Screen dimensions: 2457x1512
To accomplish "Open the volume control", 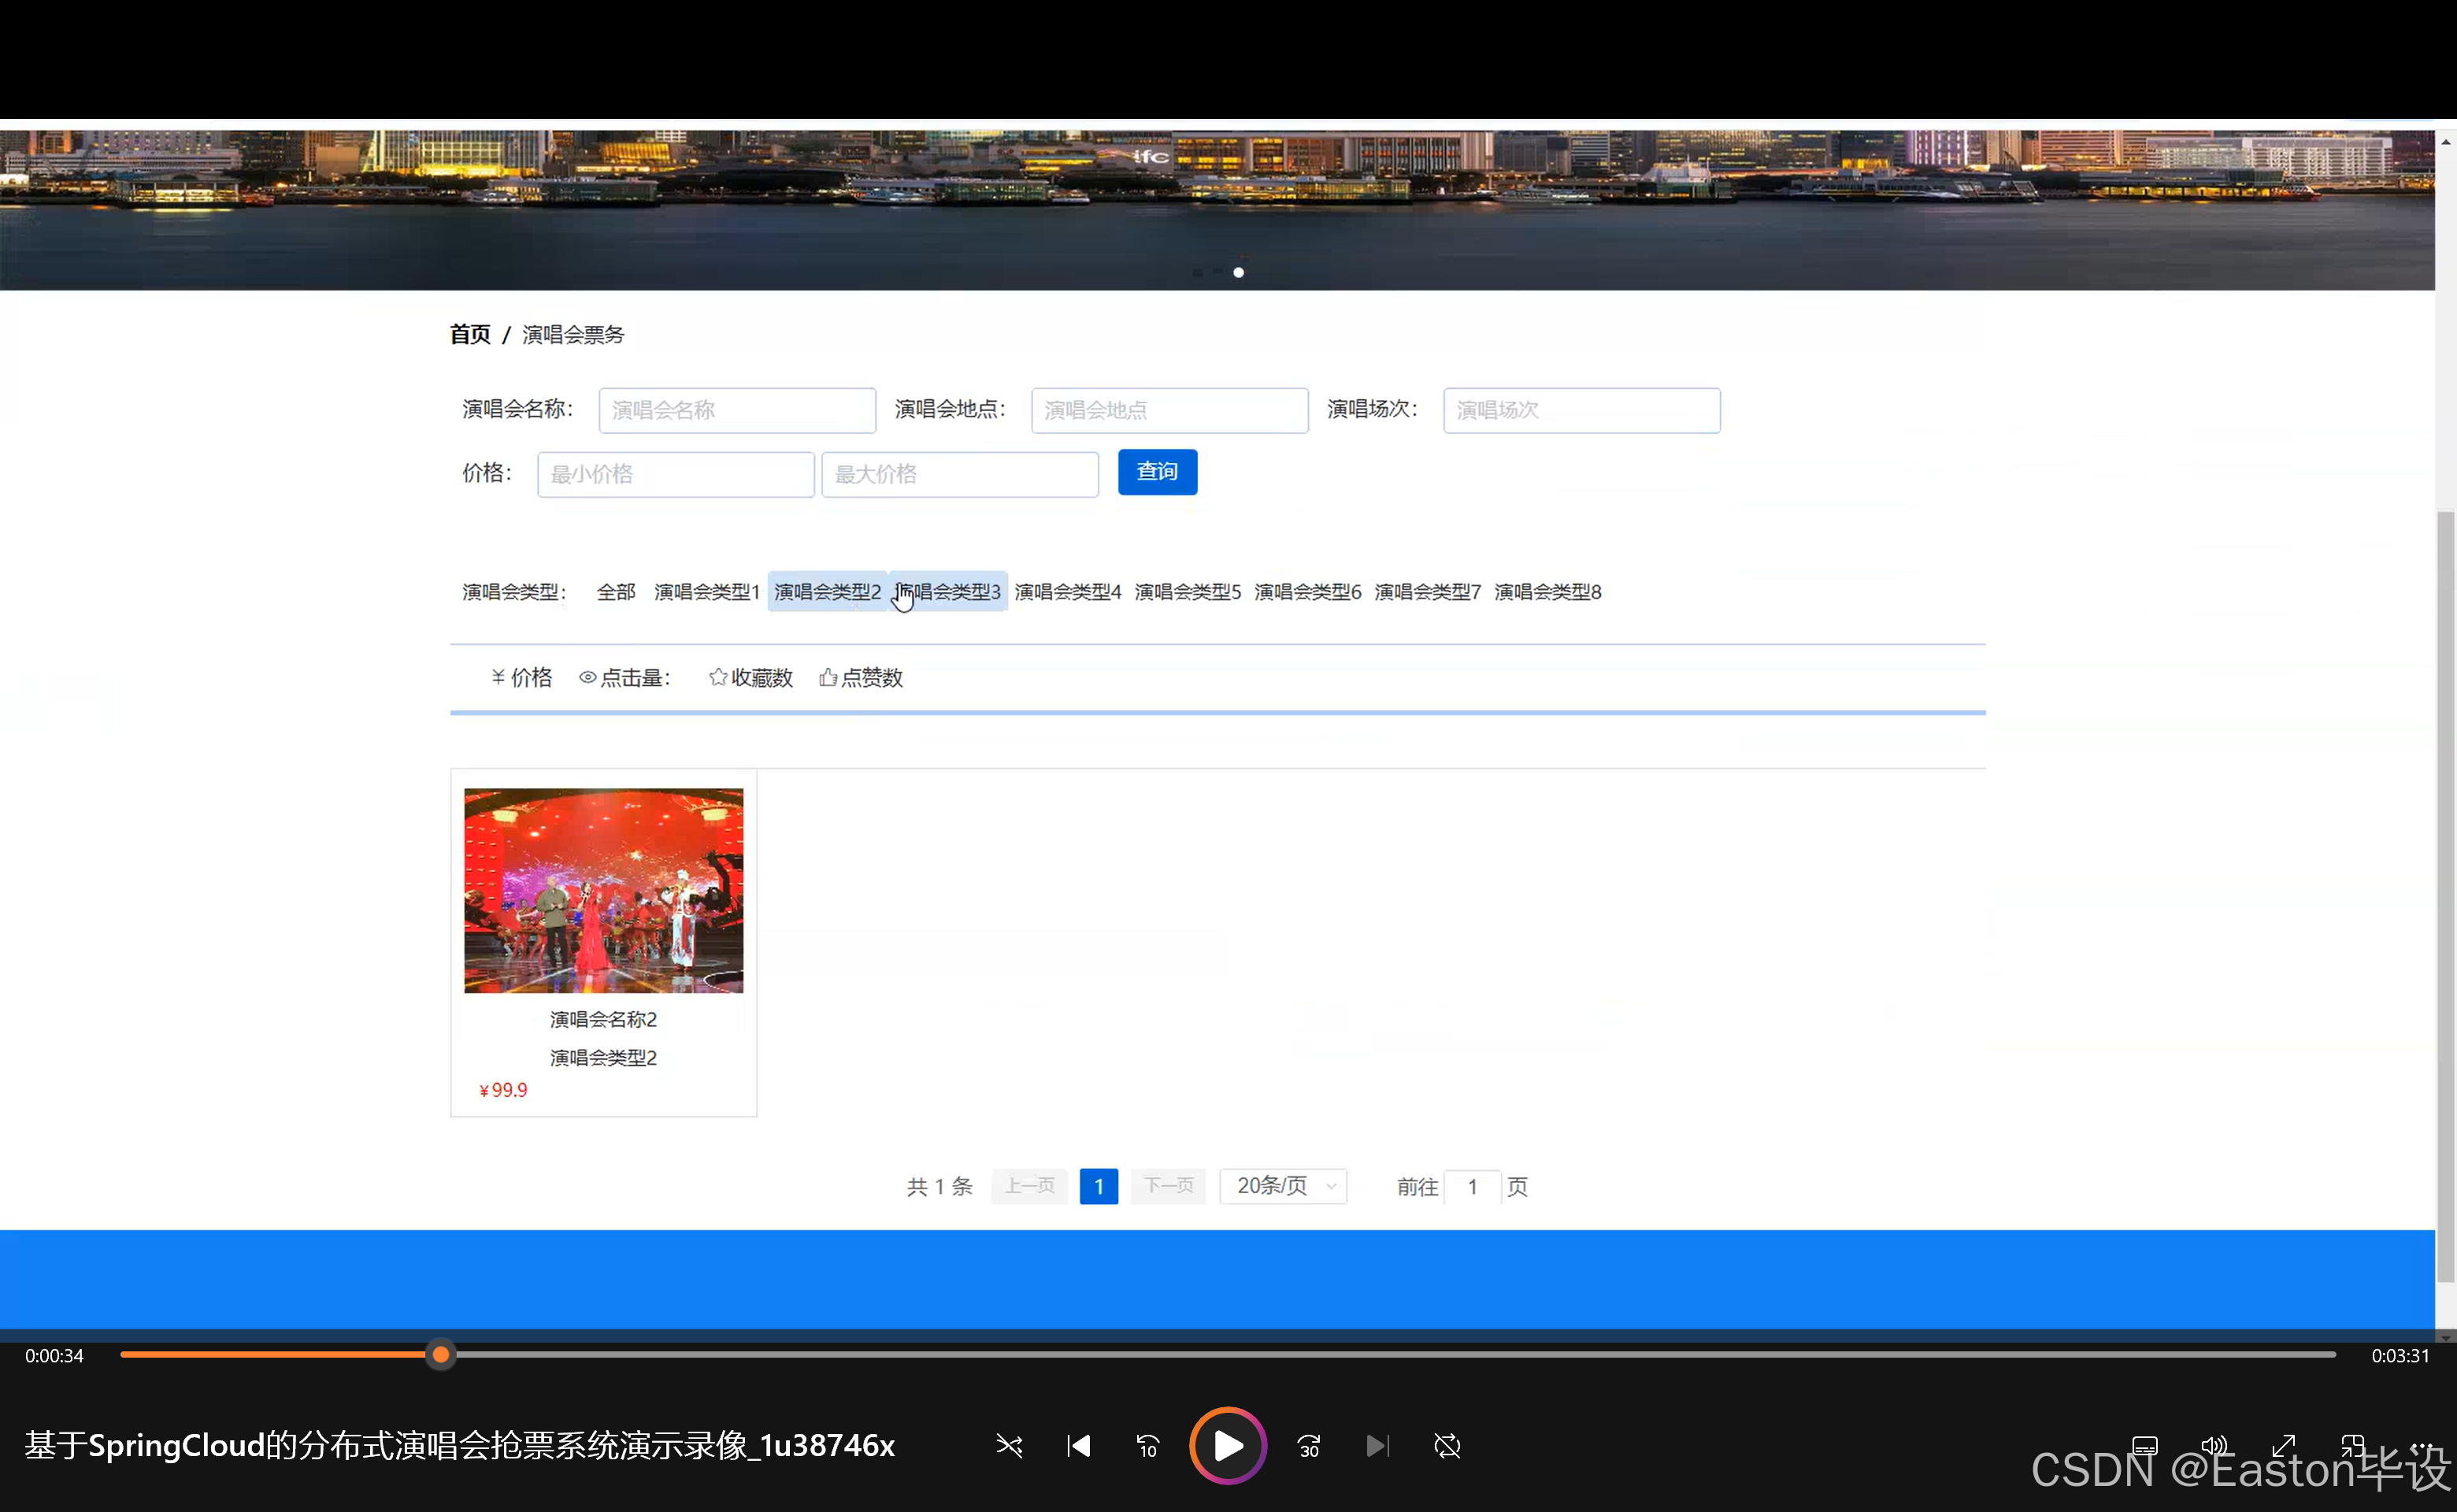I will (2214, 1446).
